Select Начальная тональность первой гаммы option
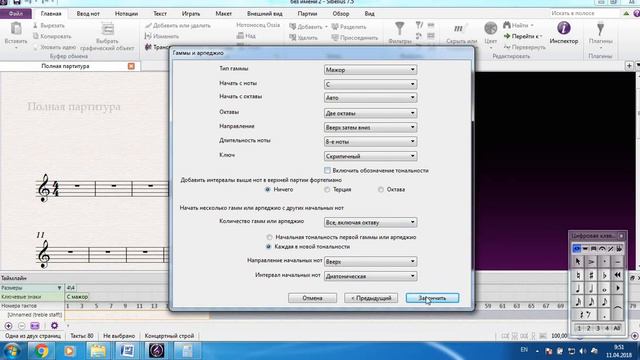640x360 pixels. pos(269,237)
